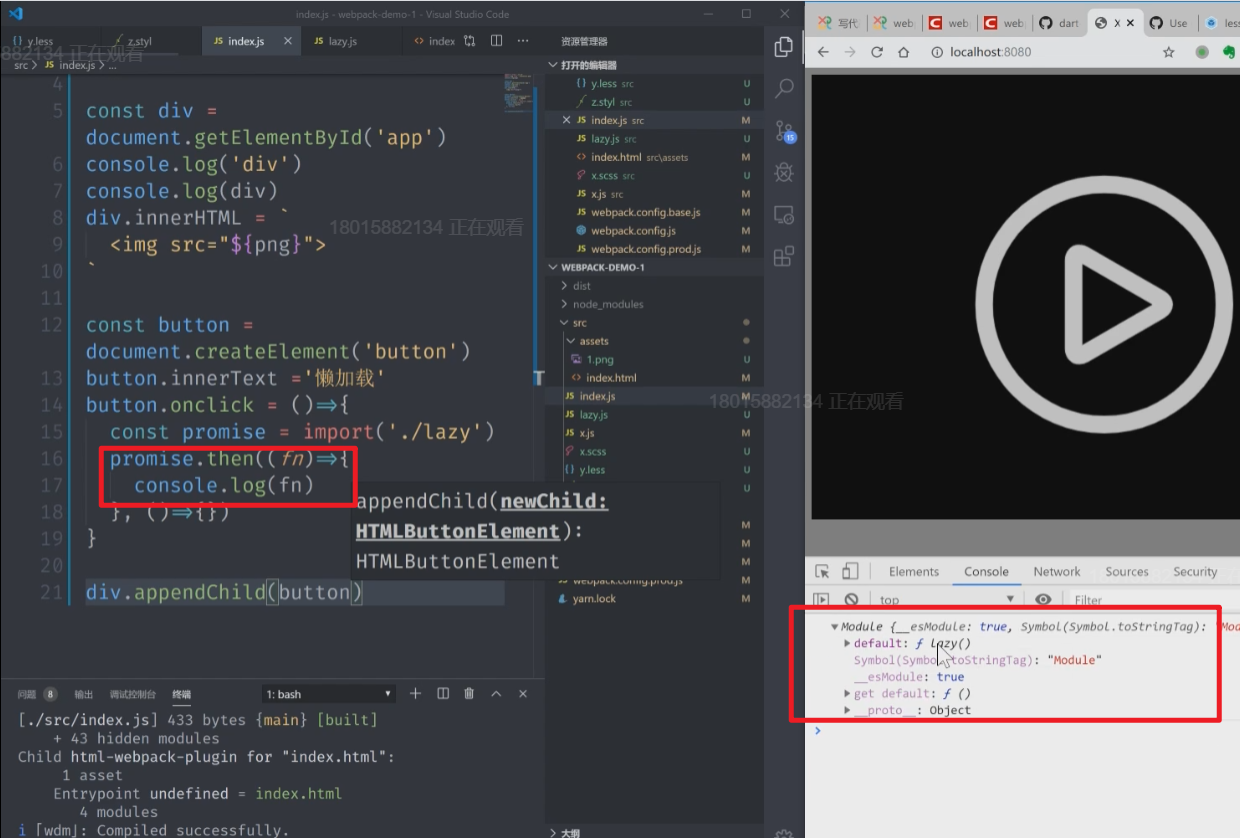Image resolution: width=1240 pixels, height=838 pixels.
Task: Clear the DevTools console
Action: click(851, 599)
